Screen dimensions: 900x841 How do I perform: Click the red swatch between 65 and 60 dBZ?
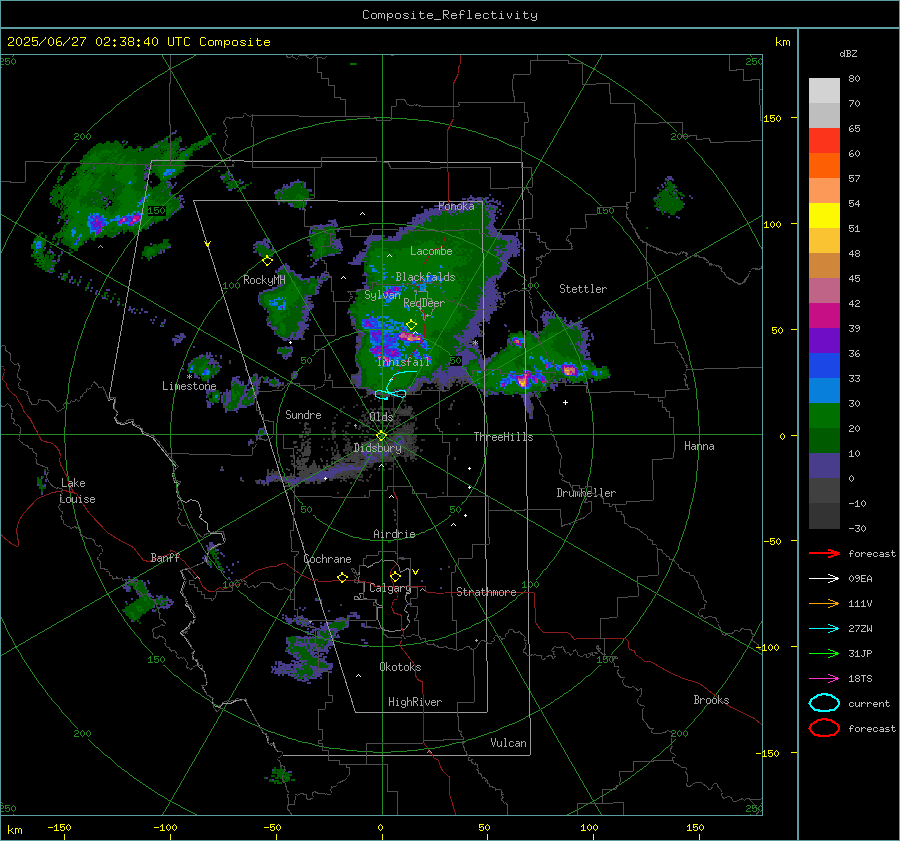pyautogui.click(x=824, y=141)
